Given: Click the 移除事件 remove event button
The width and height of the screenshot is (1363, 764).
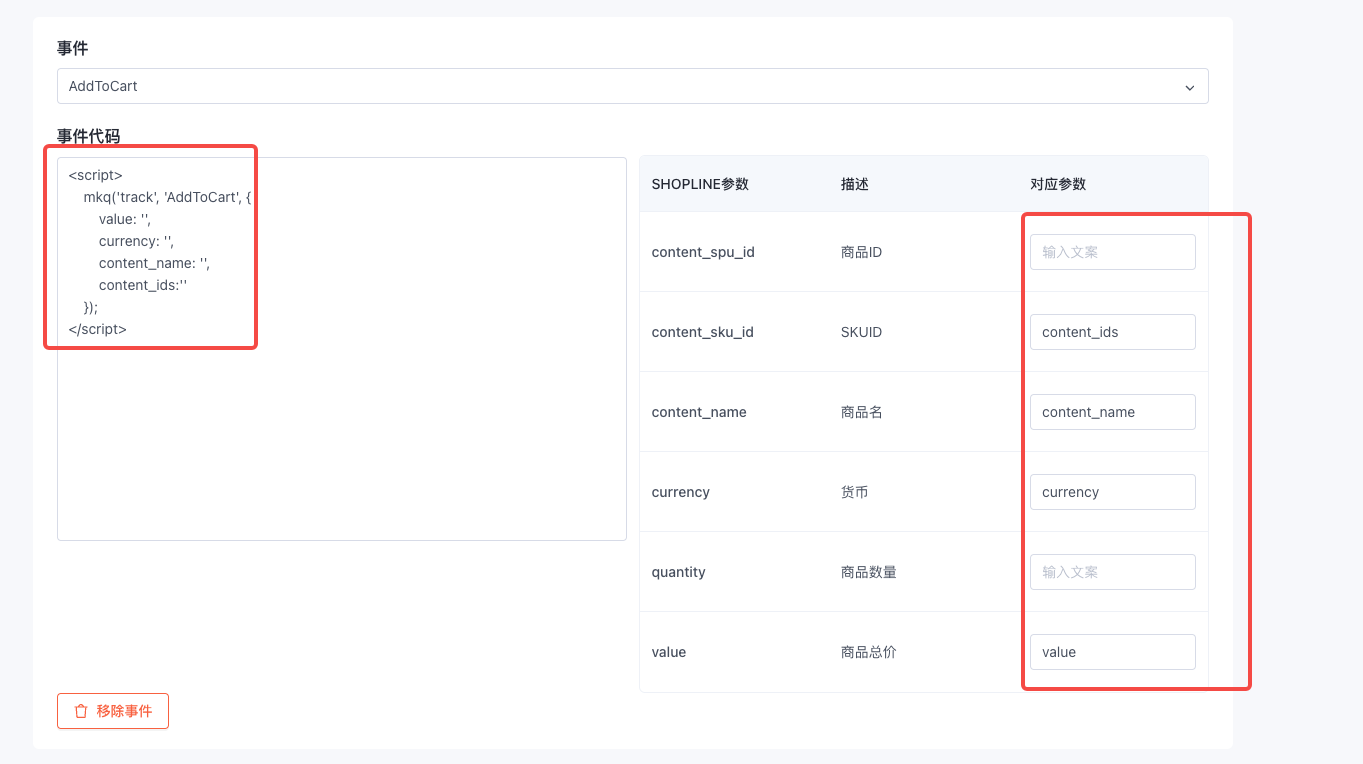Looking at the screenshot, I should coord(113,711).
